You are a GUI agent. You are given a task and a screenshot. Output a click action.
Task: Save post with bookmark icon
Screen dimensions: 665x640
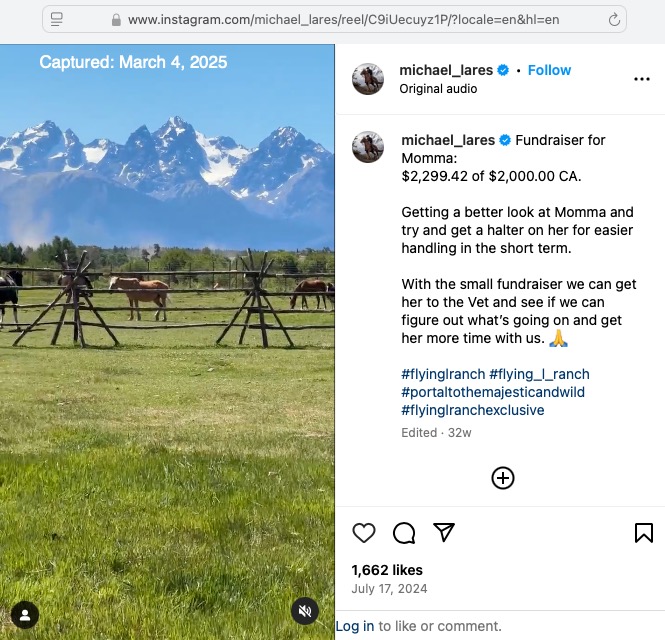click(x=644, y=533)
